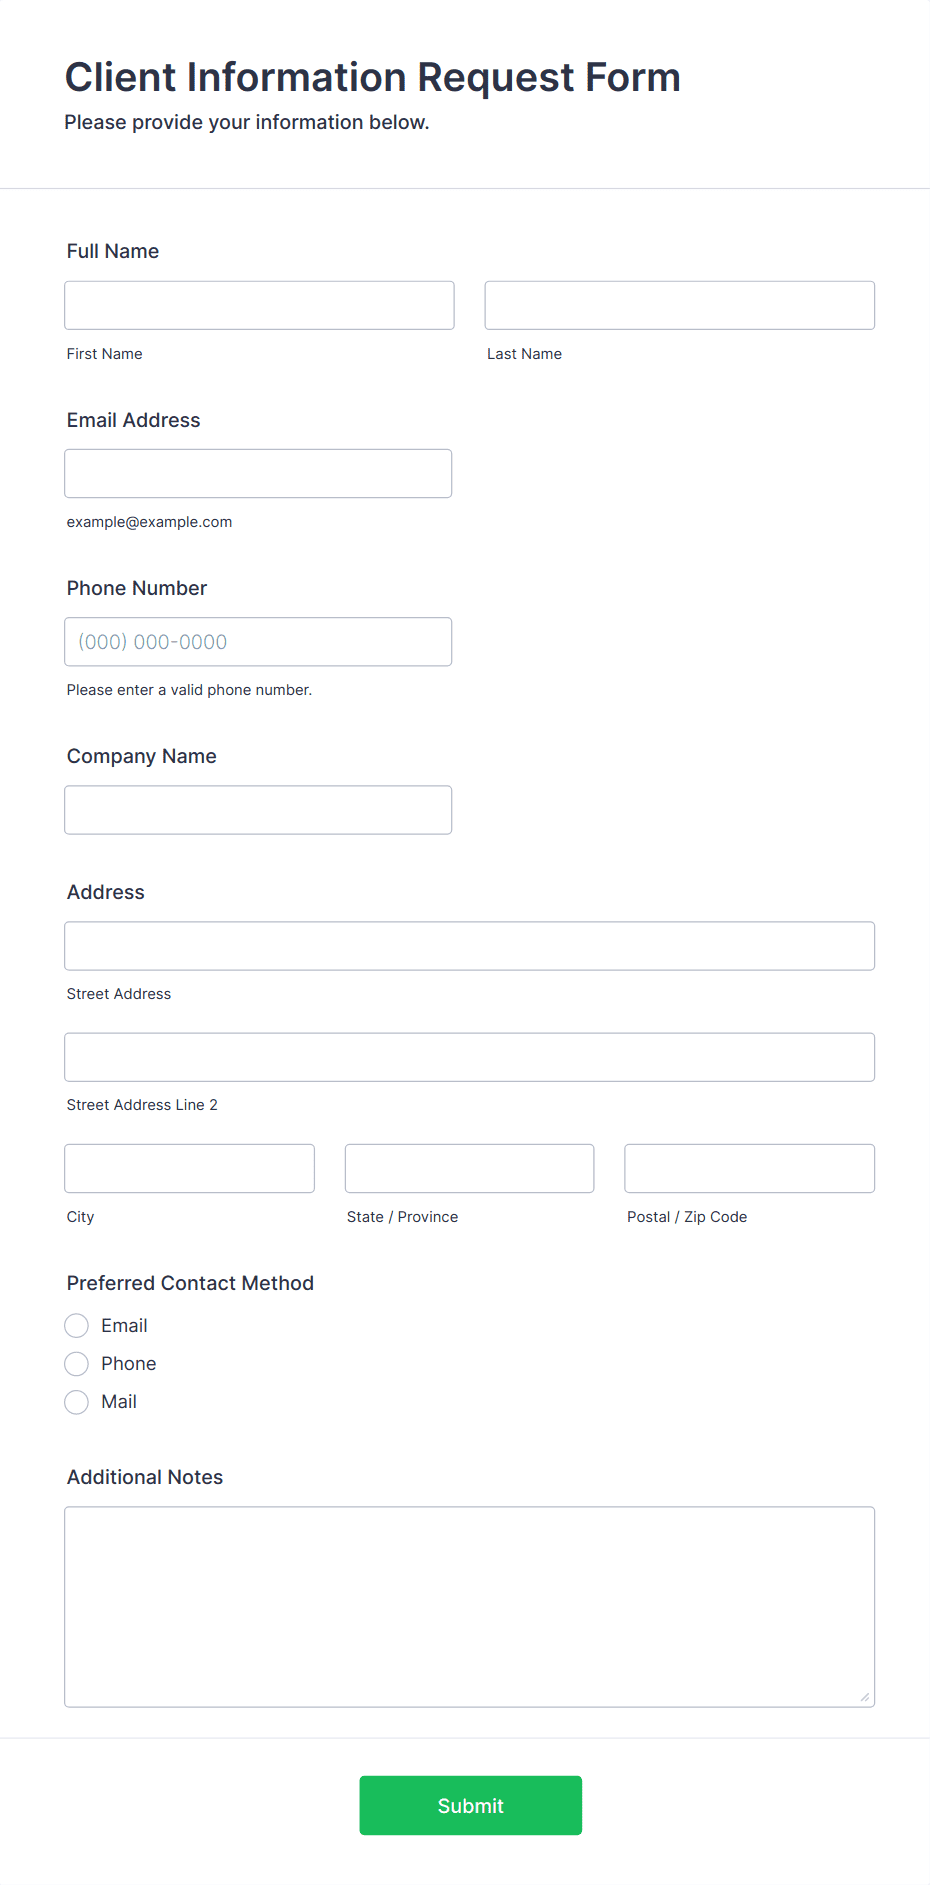
Task: Click the Address section label
Action: (x=106, y=892)
